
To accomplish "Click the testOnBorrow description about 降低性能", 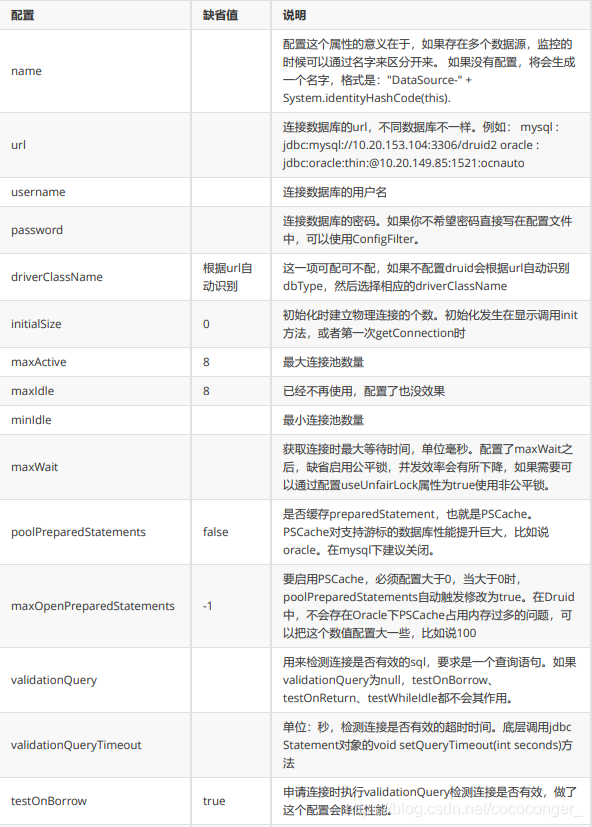I will [x=429, y=801].
